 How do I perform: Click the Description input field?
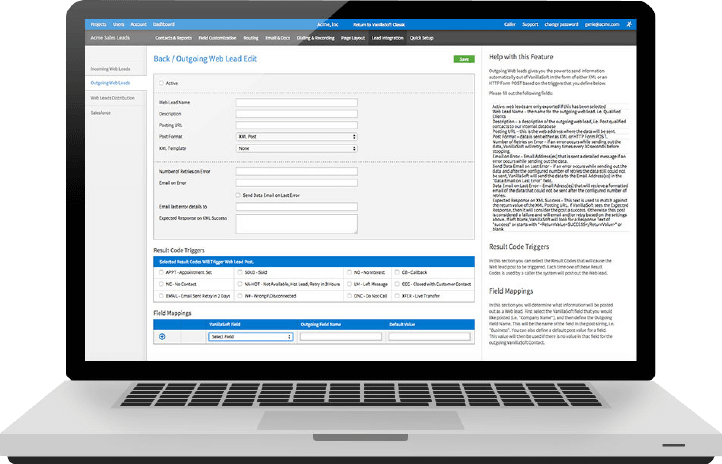tap(297, 114)
